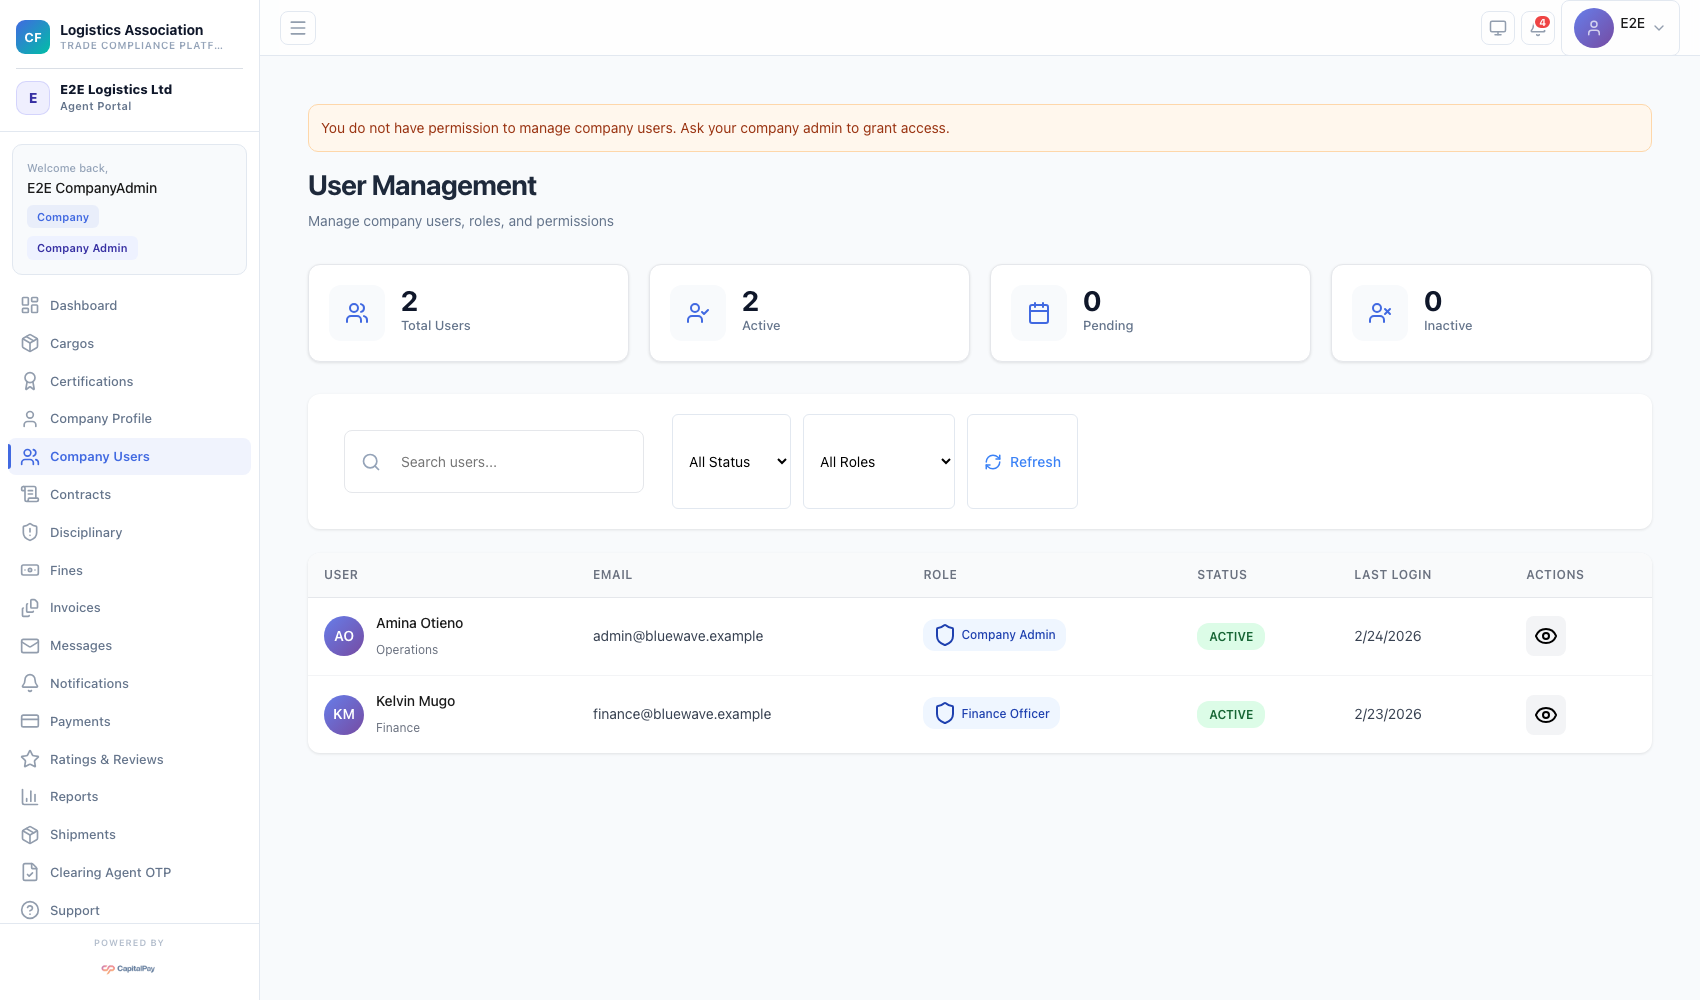Viewport: 1700px width, 1000px height.
Task: Click the CapitalPay logo in sidebar footer
Action: [x=128, y=968]
